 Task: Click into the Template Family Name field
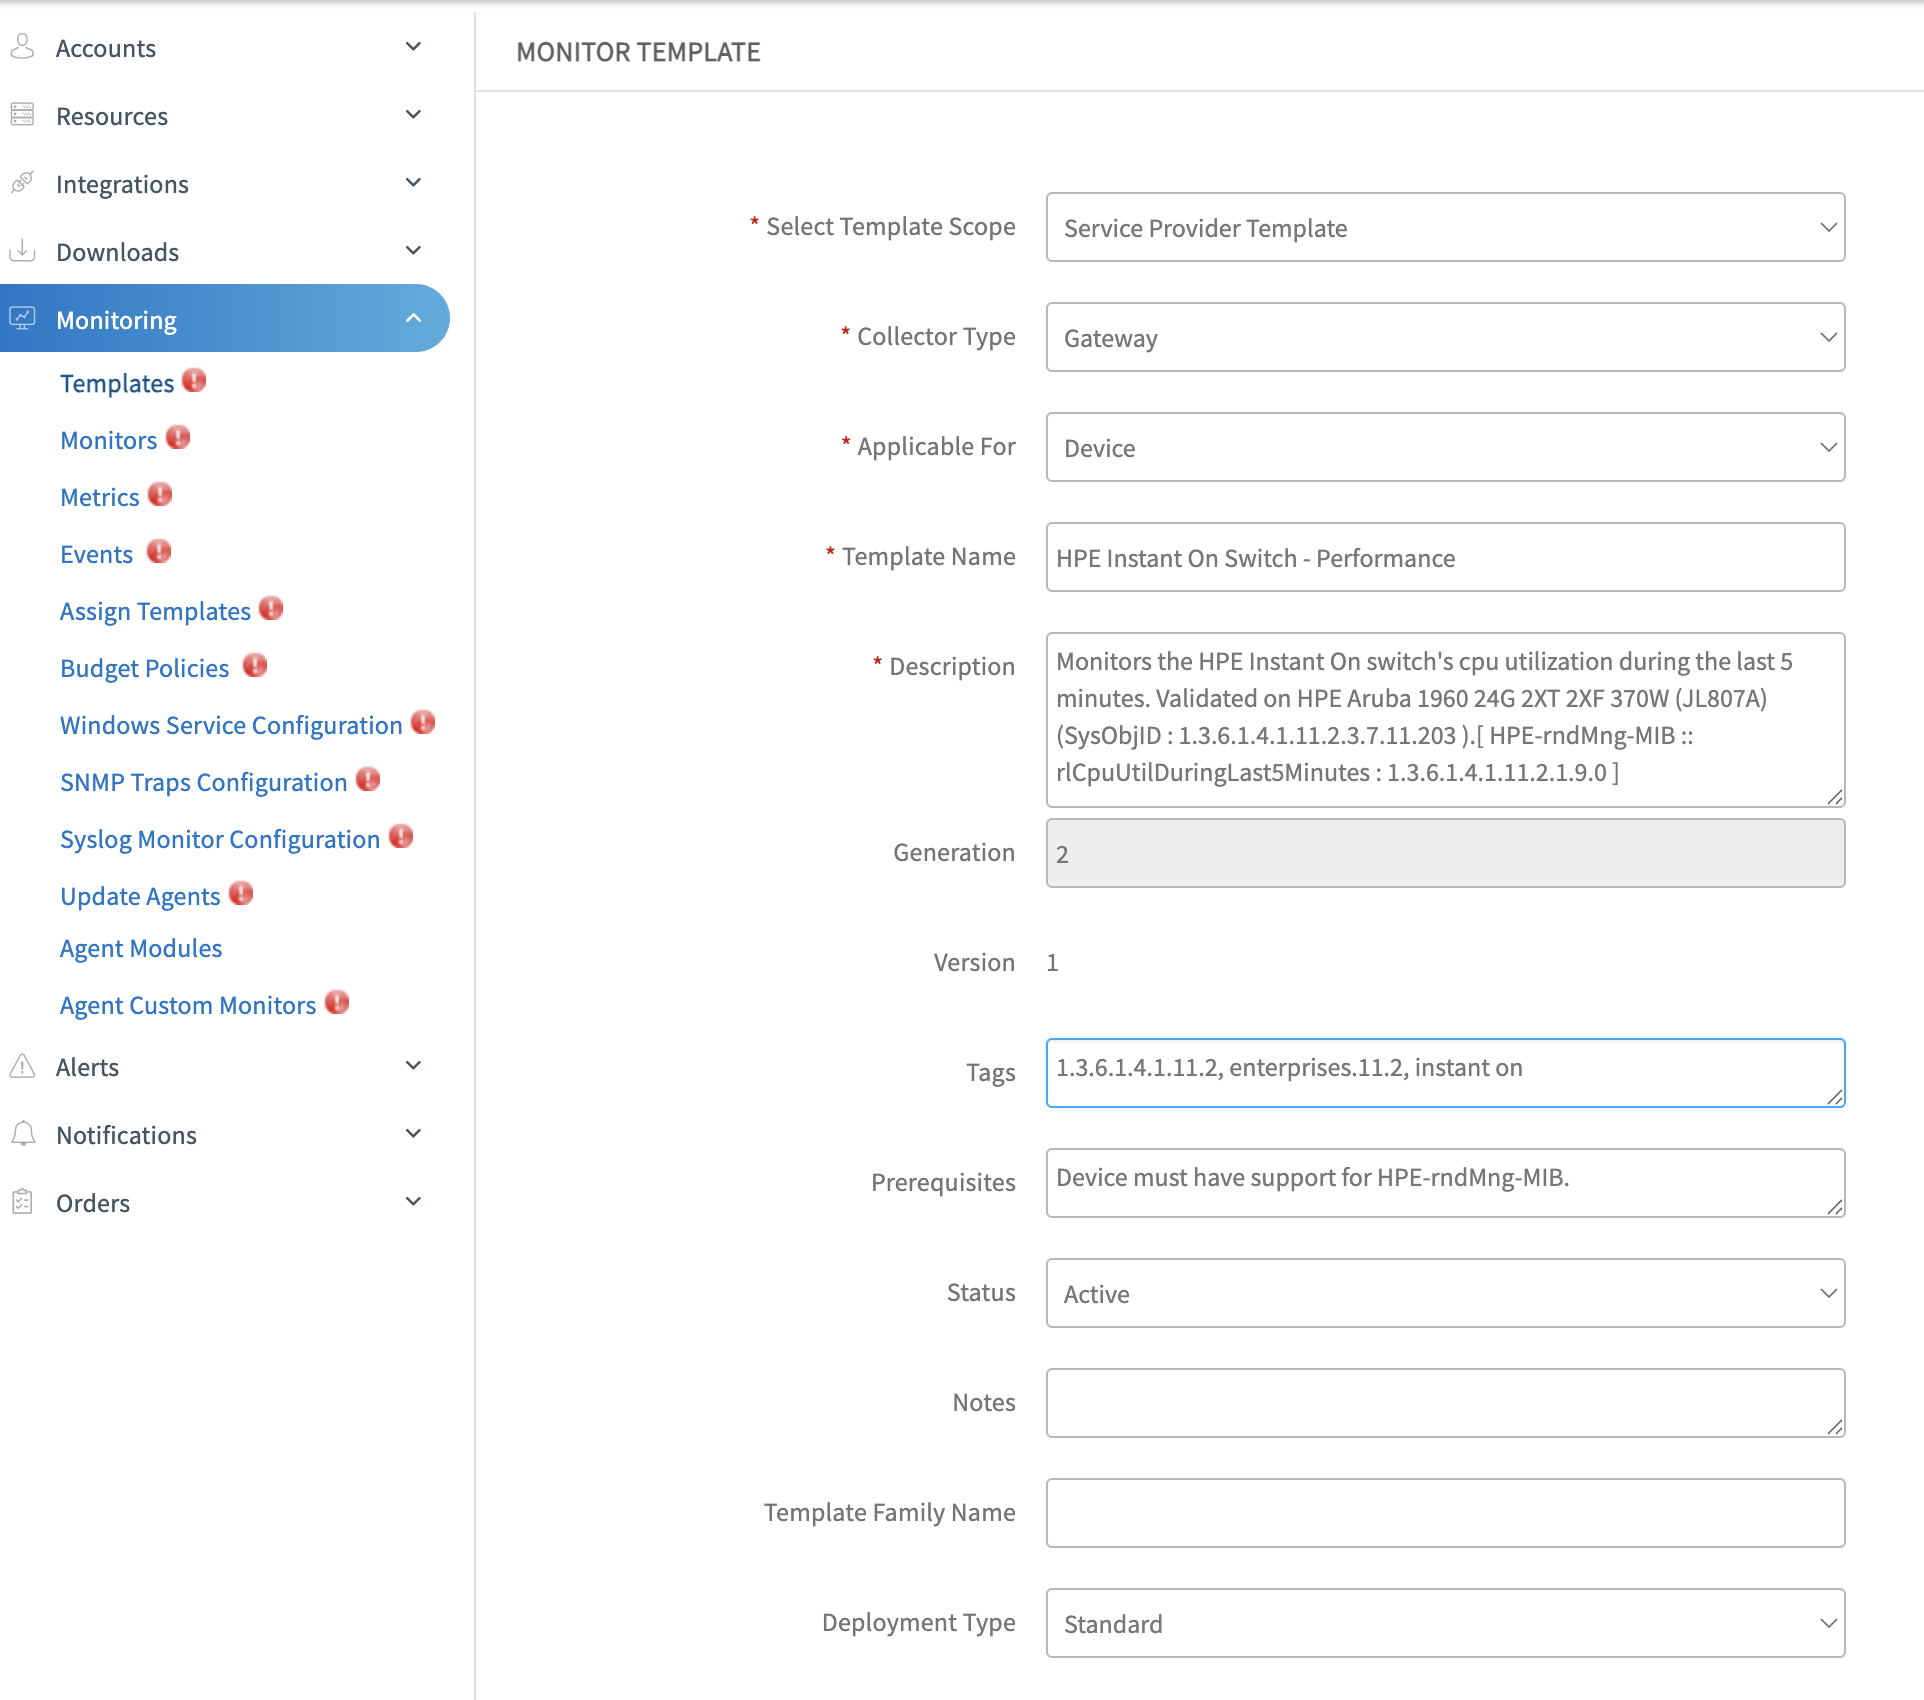pyautogui.click(x=1445, y=1513)
